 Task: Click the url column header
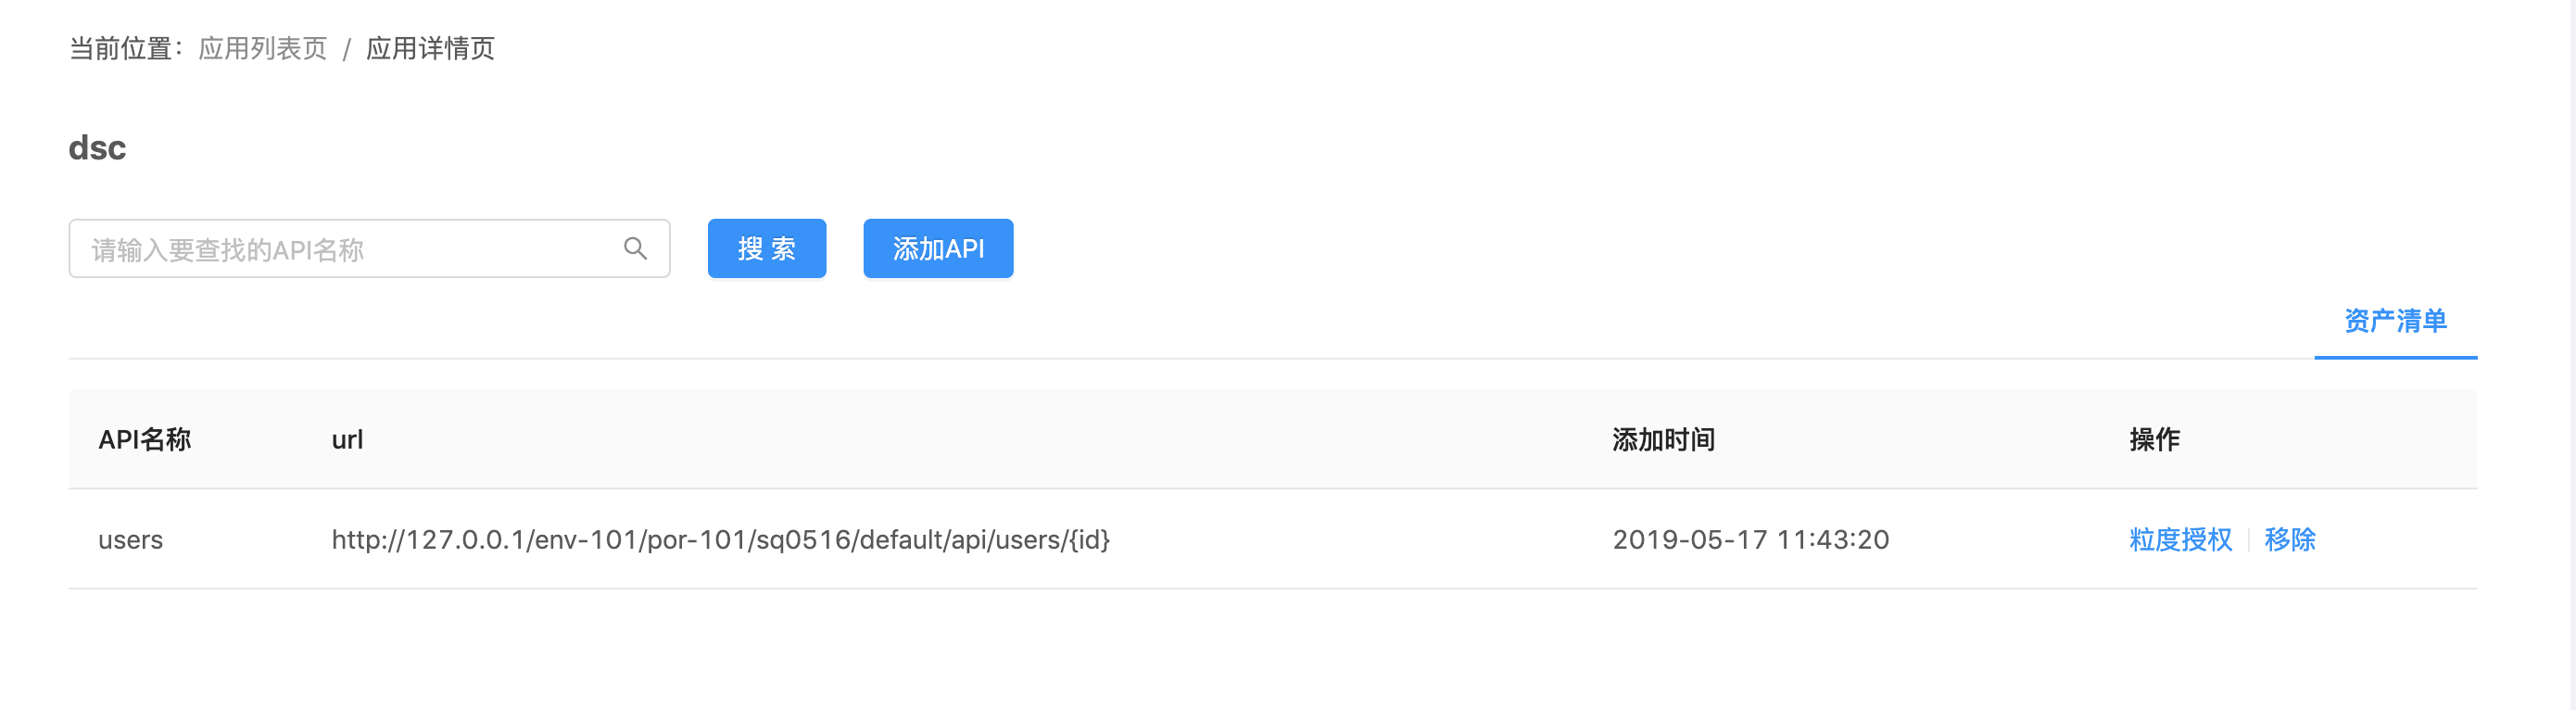click(x=347, y=440)
